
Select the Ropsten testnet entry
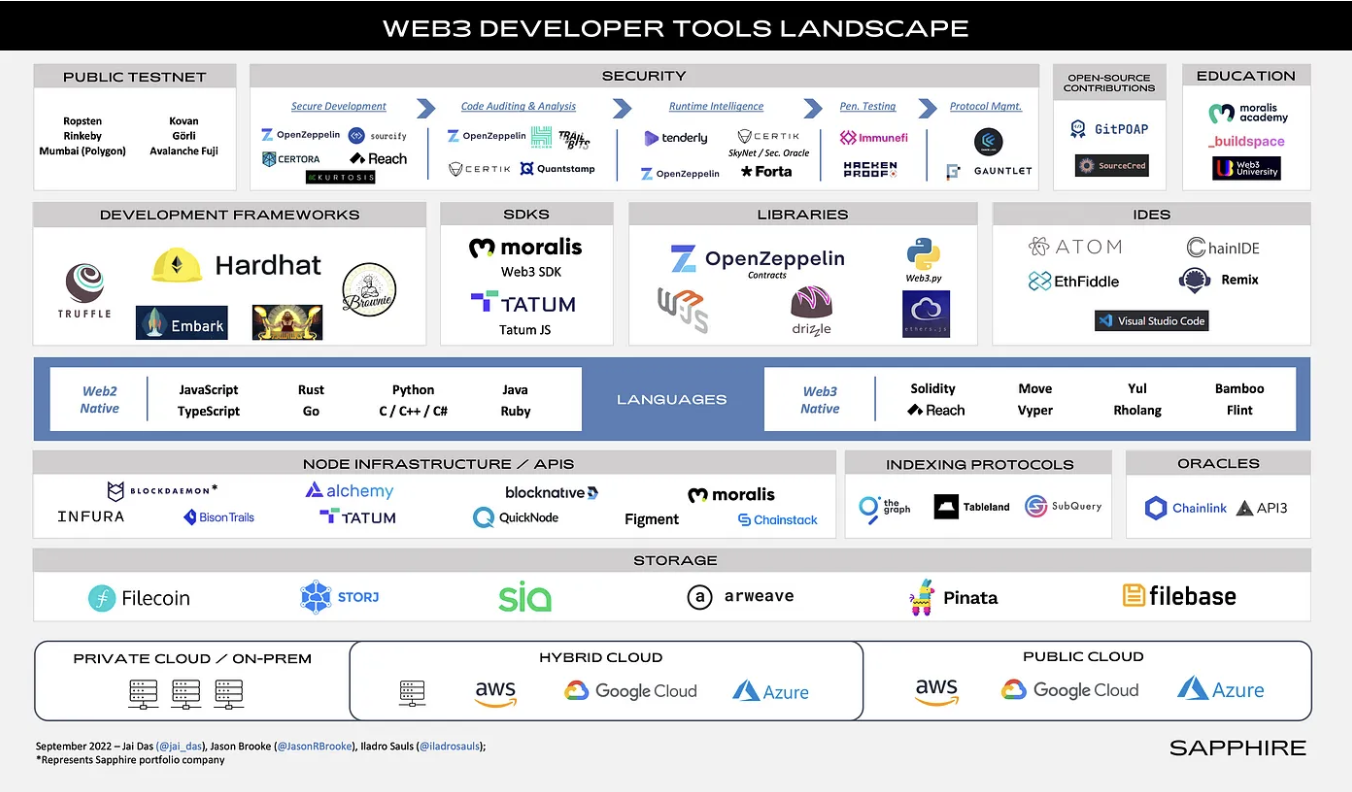[x=82, y=121]
